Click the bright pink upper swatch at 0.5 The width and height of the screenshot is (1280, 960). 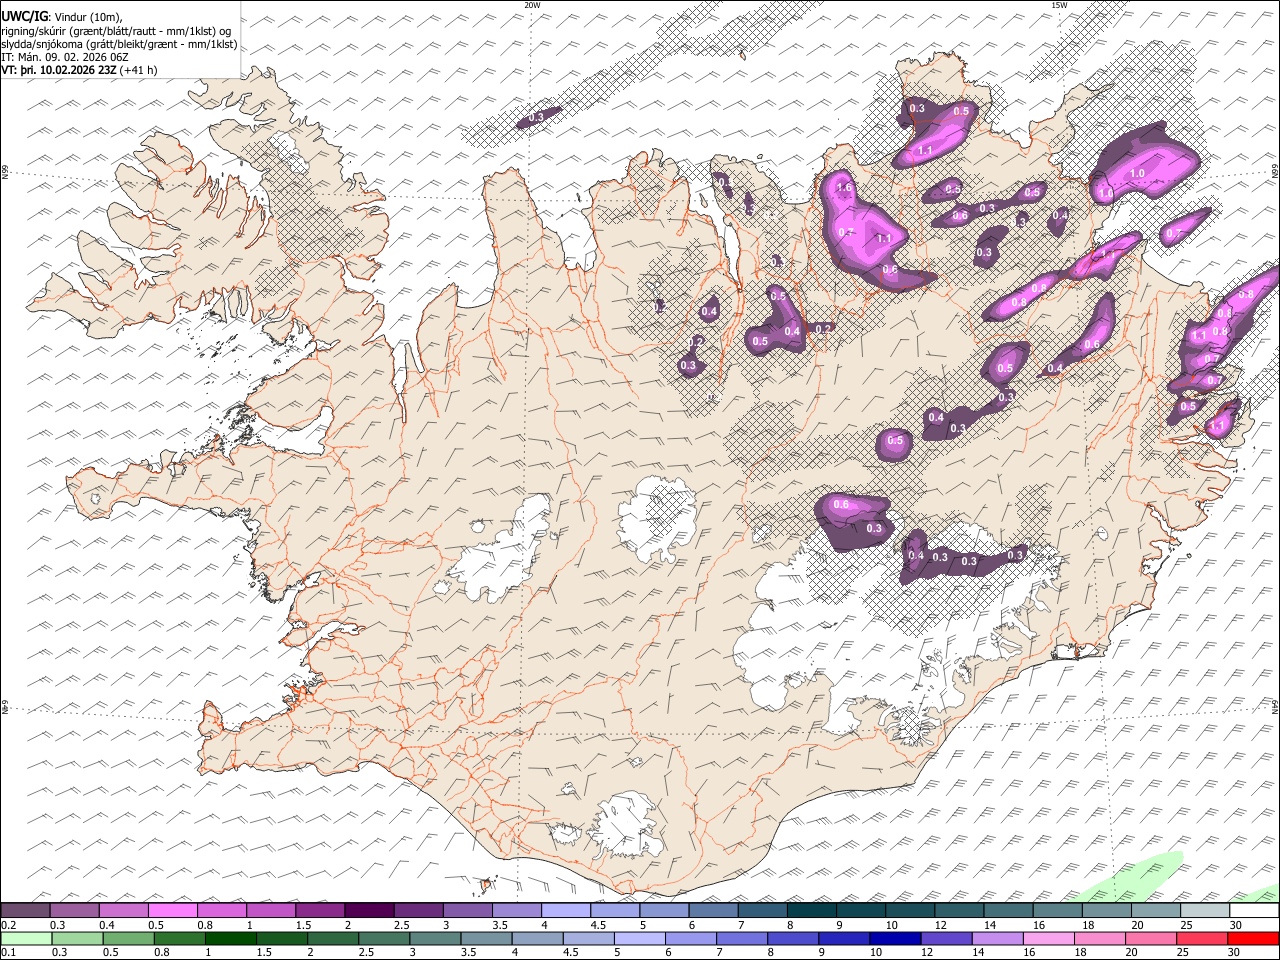click(173, 910)
